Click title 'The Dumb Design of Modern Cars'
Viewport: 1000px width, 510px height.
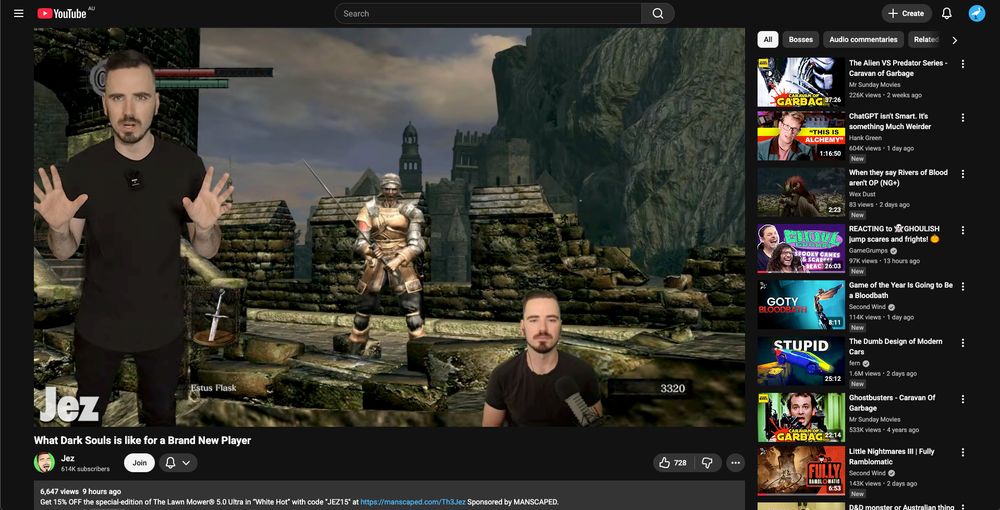[895, 346]
